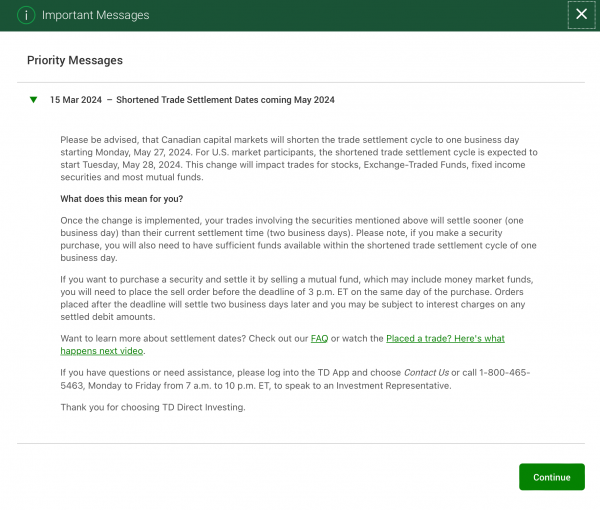The height and width of the screenshot is (510, 600).
Task: Close the Important Messages dialog
Action: (x=581, y=15)
